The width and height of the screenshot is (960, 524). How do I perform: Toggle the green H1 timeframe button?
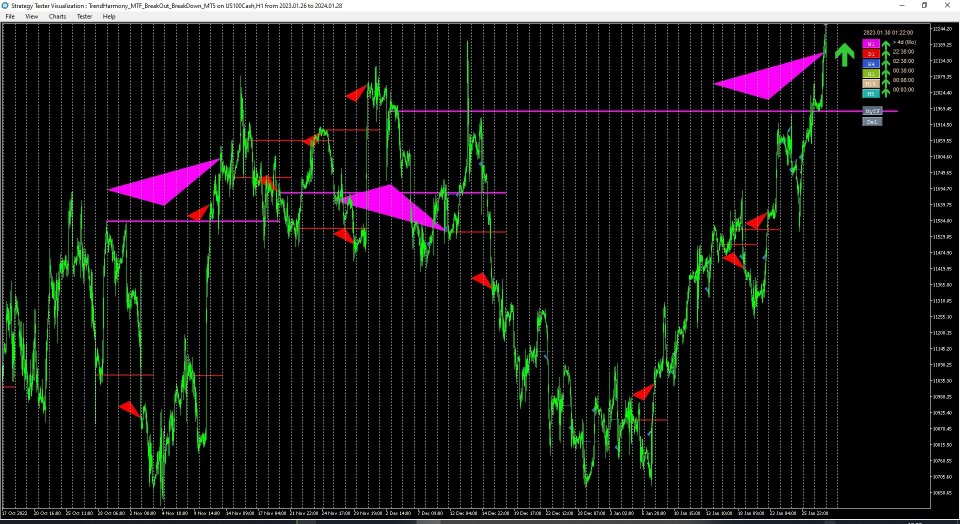tap(871, 73)
